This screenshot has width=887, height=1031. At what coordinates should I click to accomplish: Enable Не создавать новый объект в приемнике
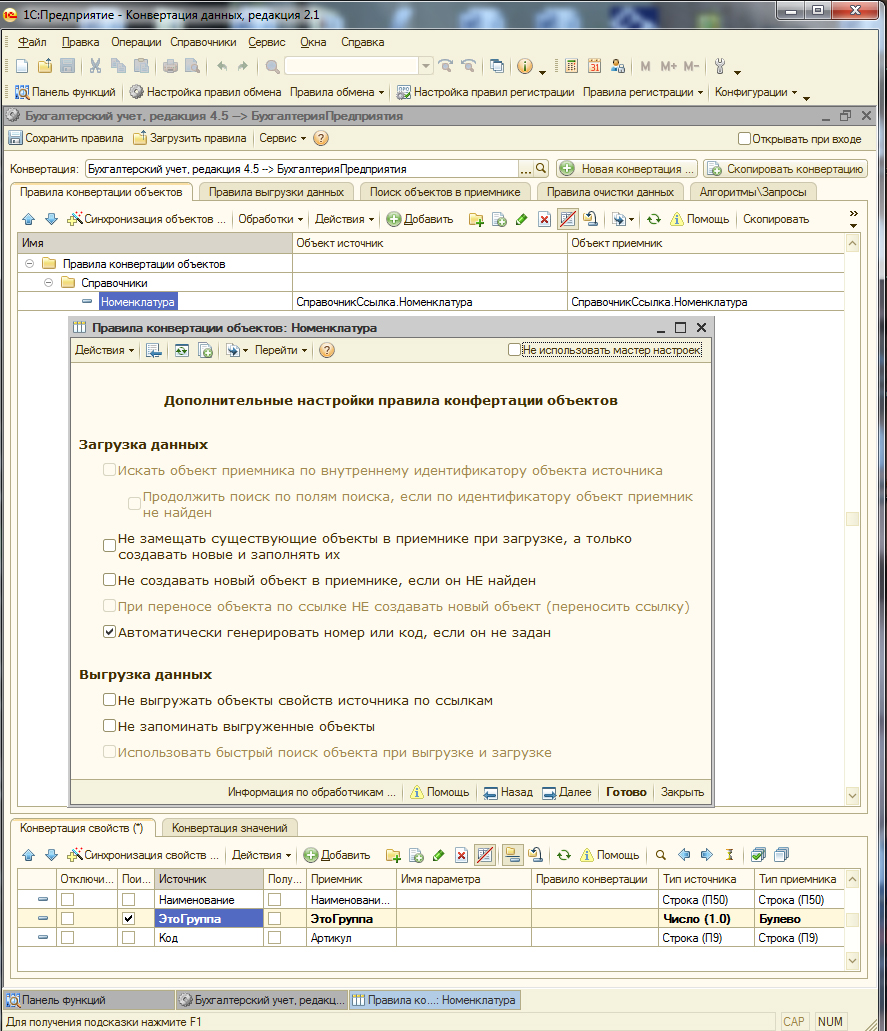click(110, 580)
